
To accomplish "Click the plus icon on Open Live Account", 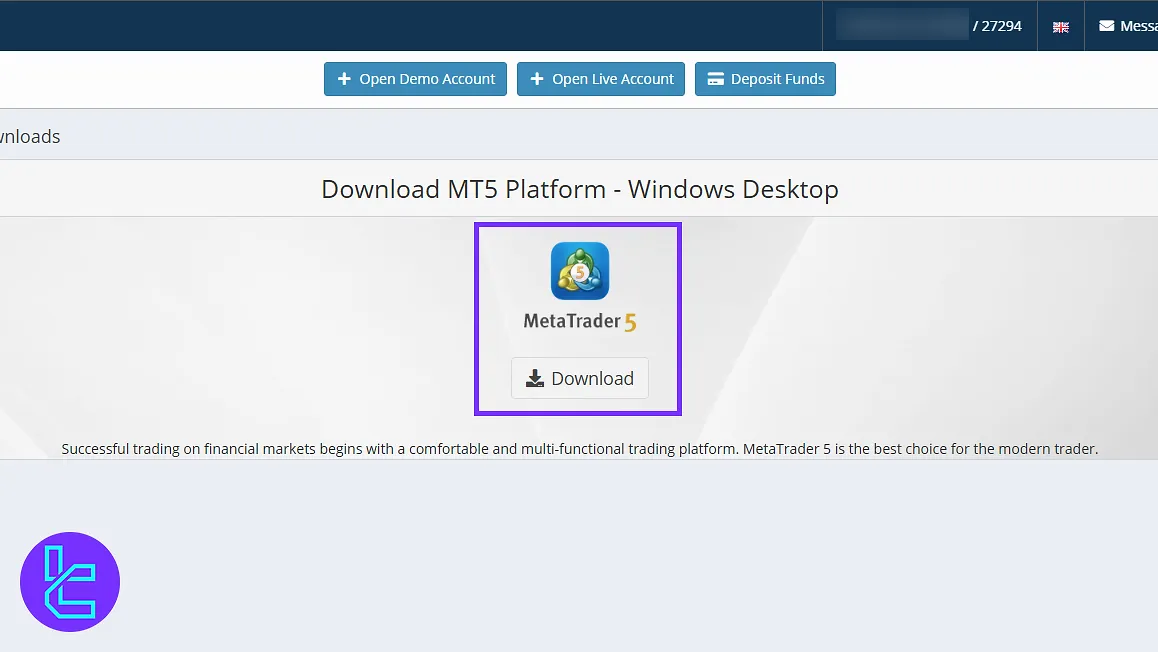I will [537, 79].
